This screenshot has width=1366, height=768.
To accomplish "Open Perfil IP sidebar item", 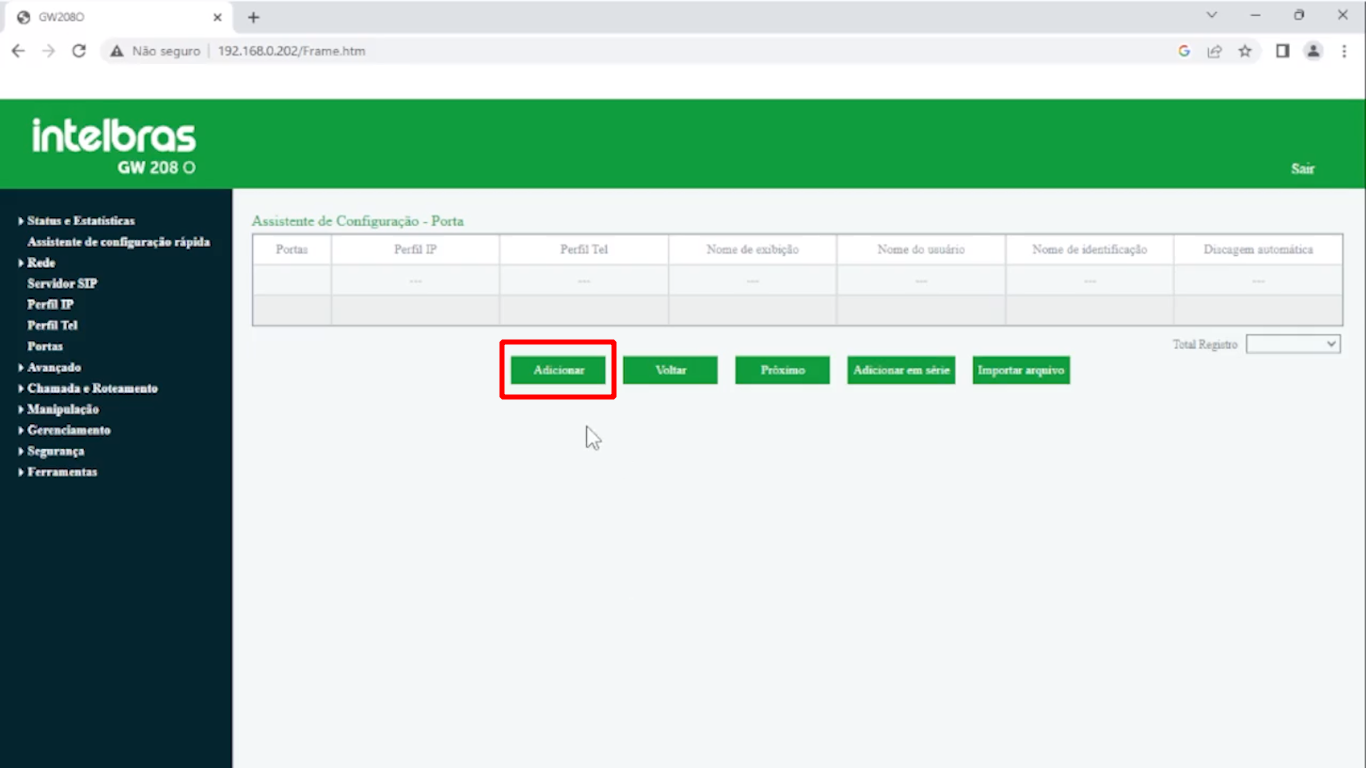I will pyautogui.click(x=50, y=305).
